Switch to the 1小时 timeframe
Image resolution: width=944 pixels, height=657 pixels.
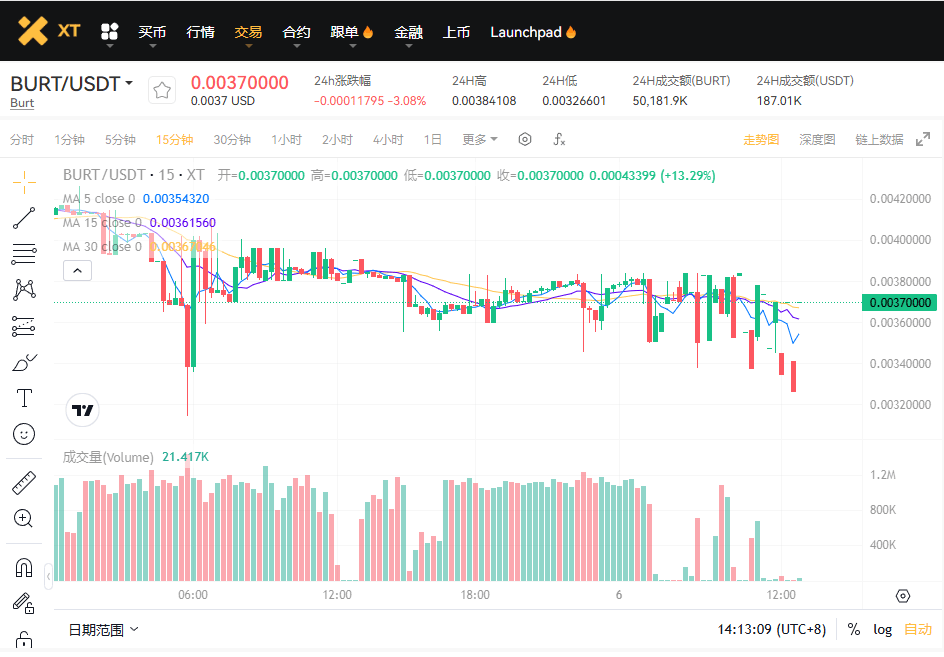pos(286,140)
